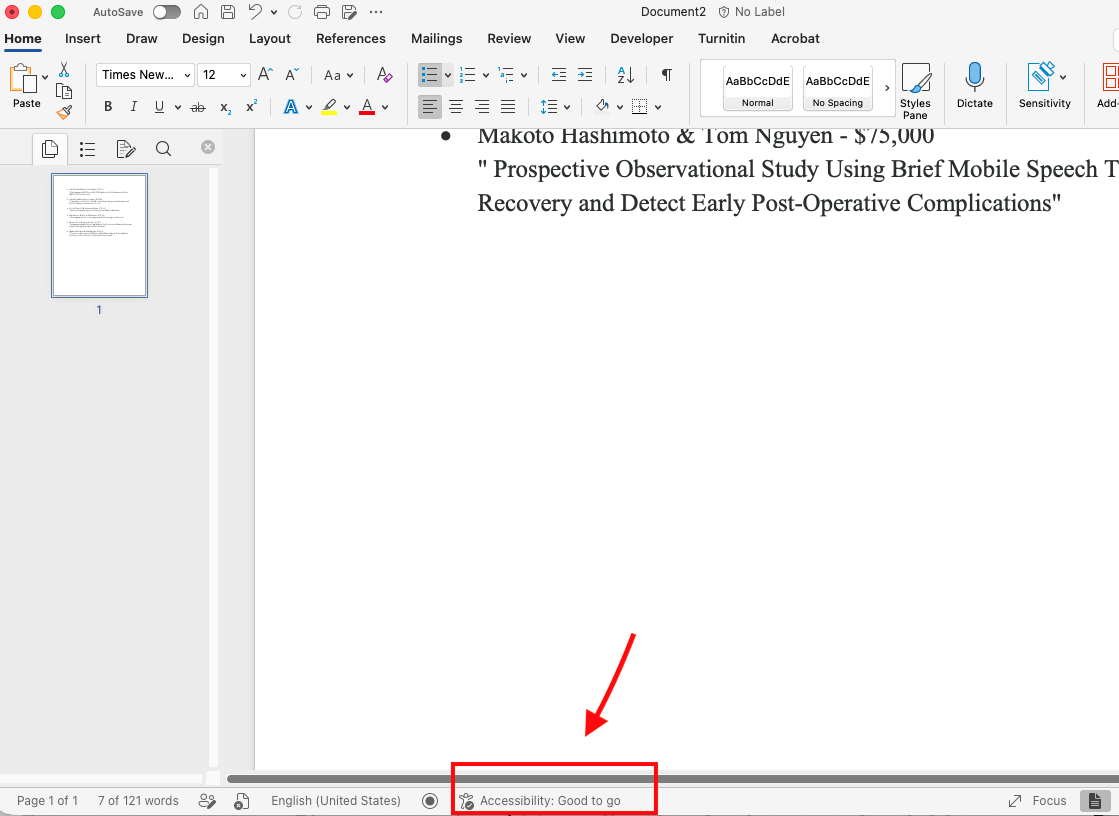Align text to the right
Screen dimensions: 1119x816
pos(482,107)
